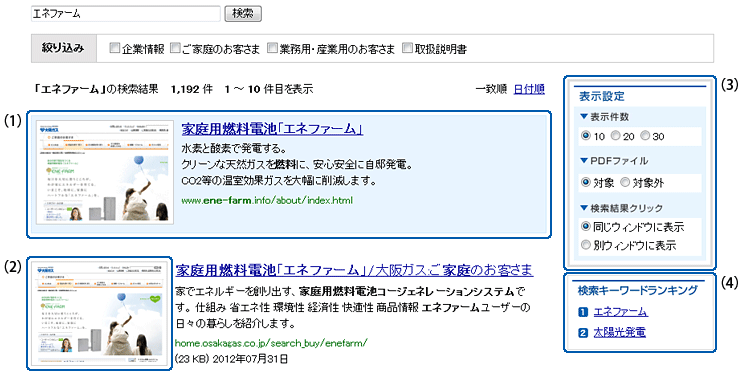This screenshot has height=375, width=754.
Task: Open the 大阪ガス:ご家庭のお客さま result link
Action: pos(354,270)
